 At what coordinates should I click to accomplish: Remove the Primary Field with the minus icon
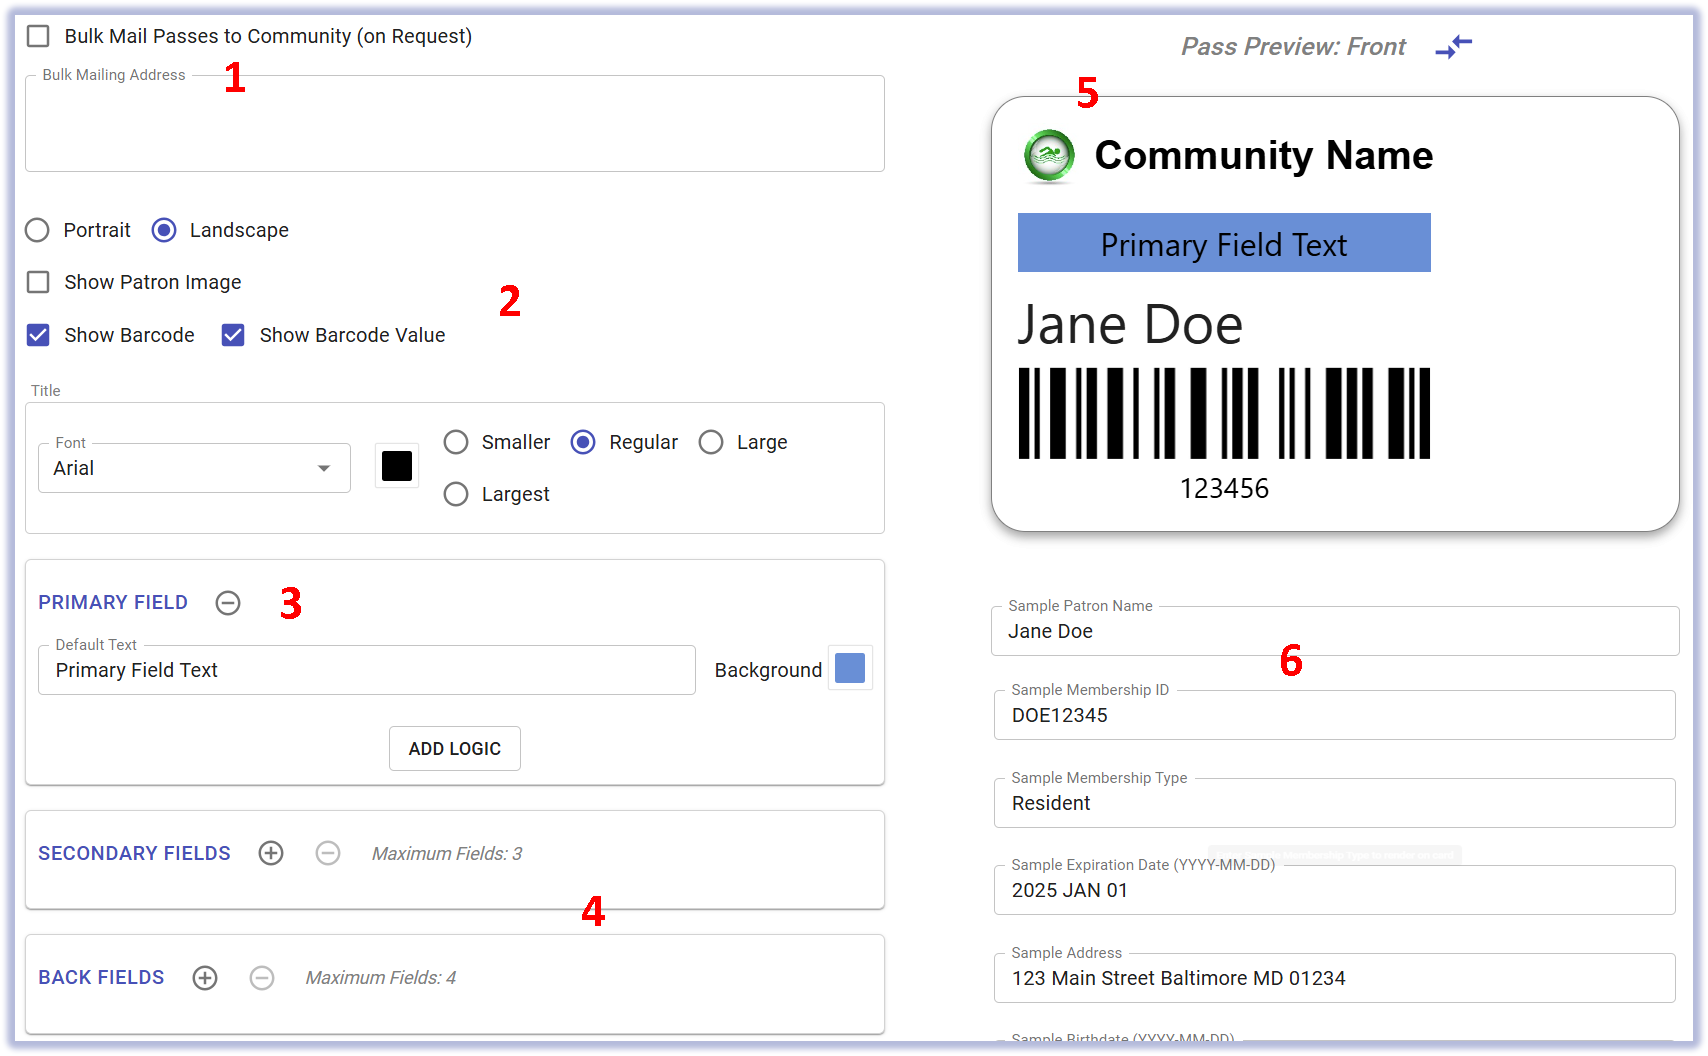(228, 603)
